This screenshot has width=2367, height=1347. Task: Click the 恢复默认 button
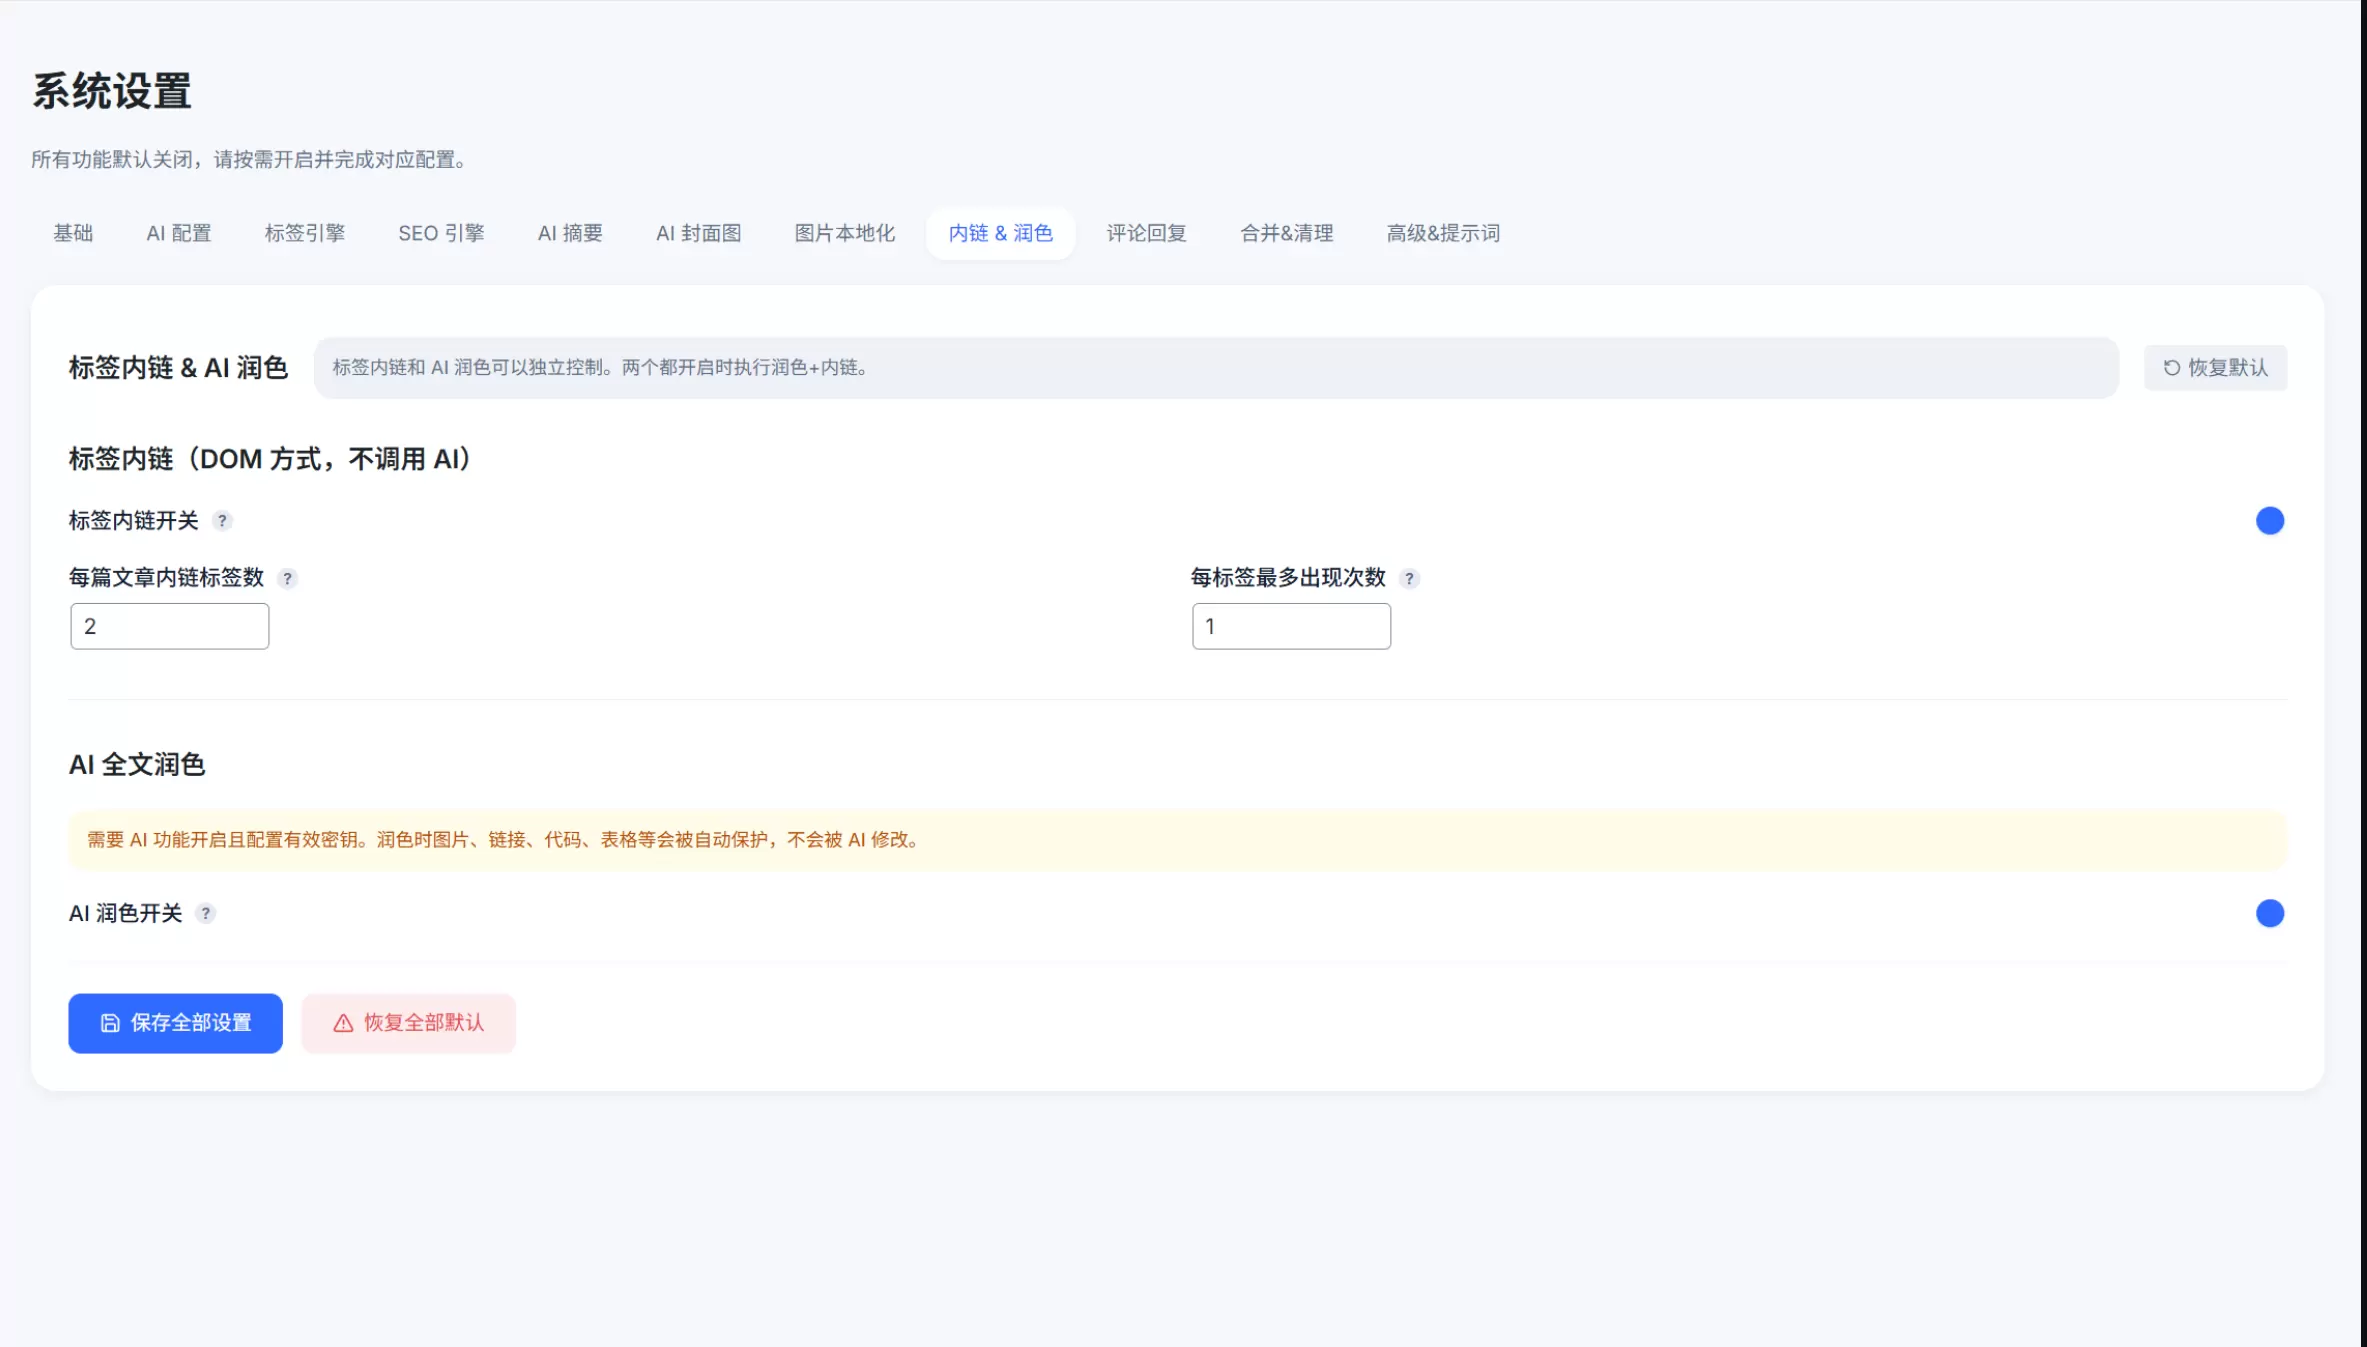(x=2215, y=367)
